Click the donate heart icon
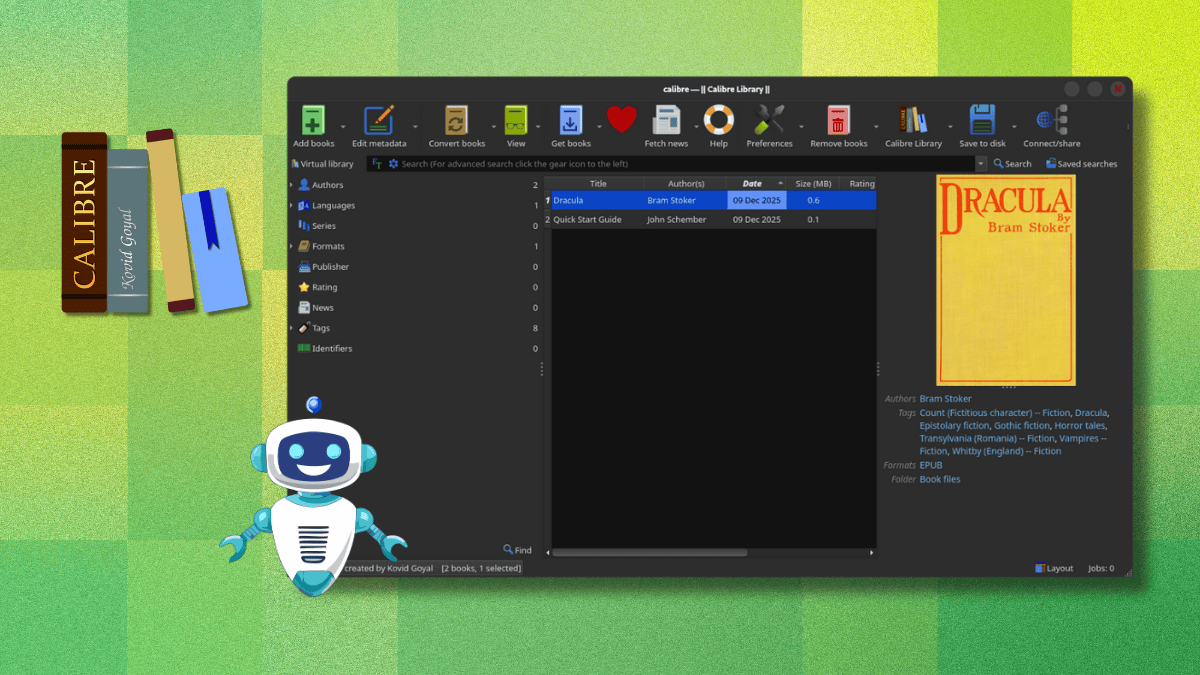1200x675 pixels. pos(620,118)
